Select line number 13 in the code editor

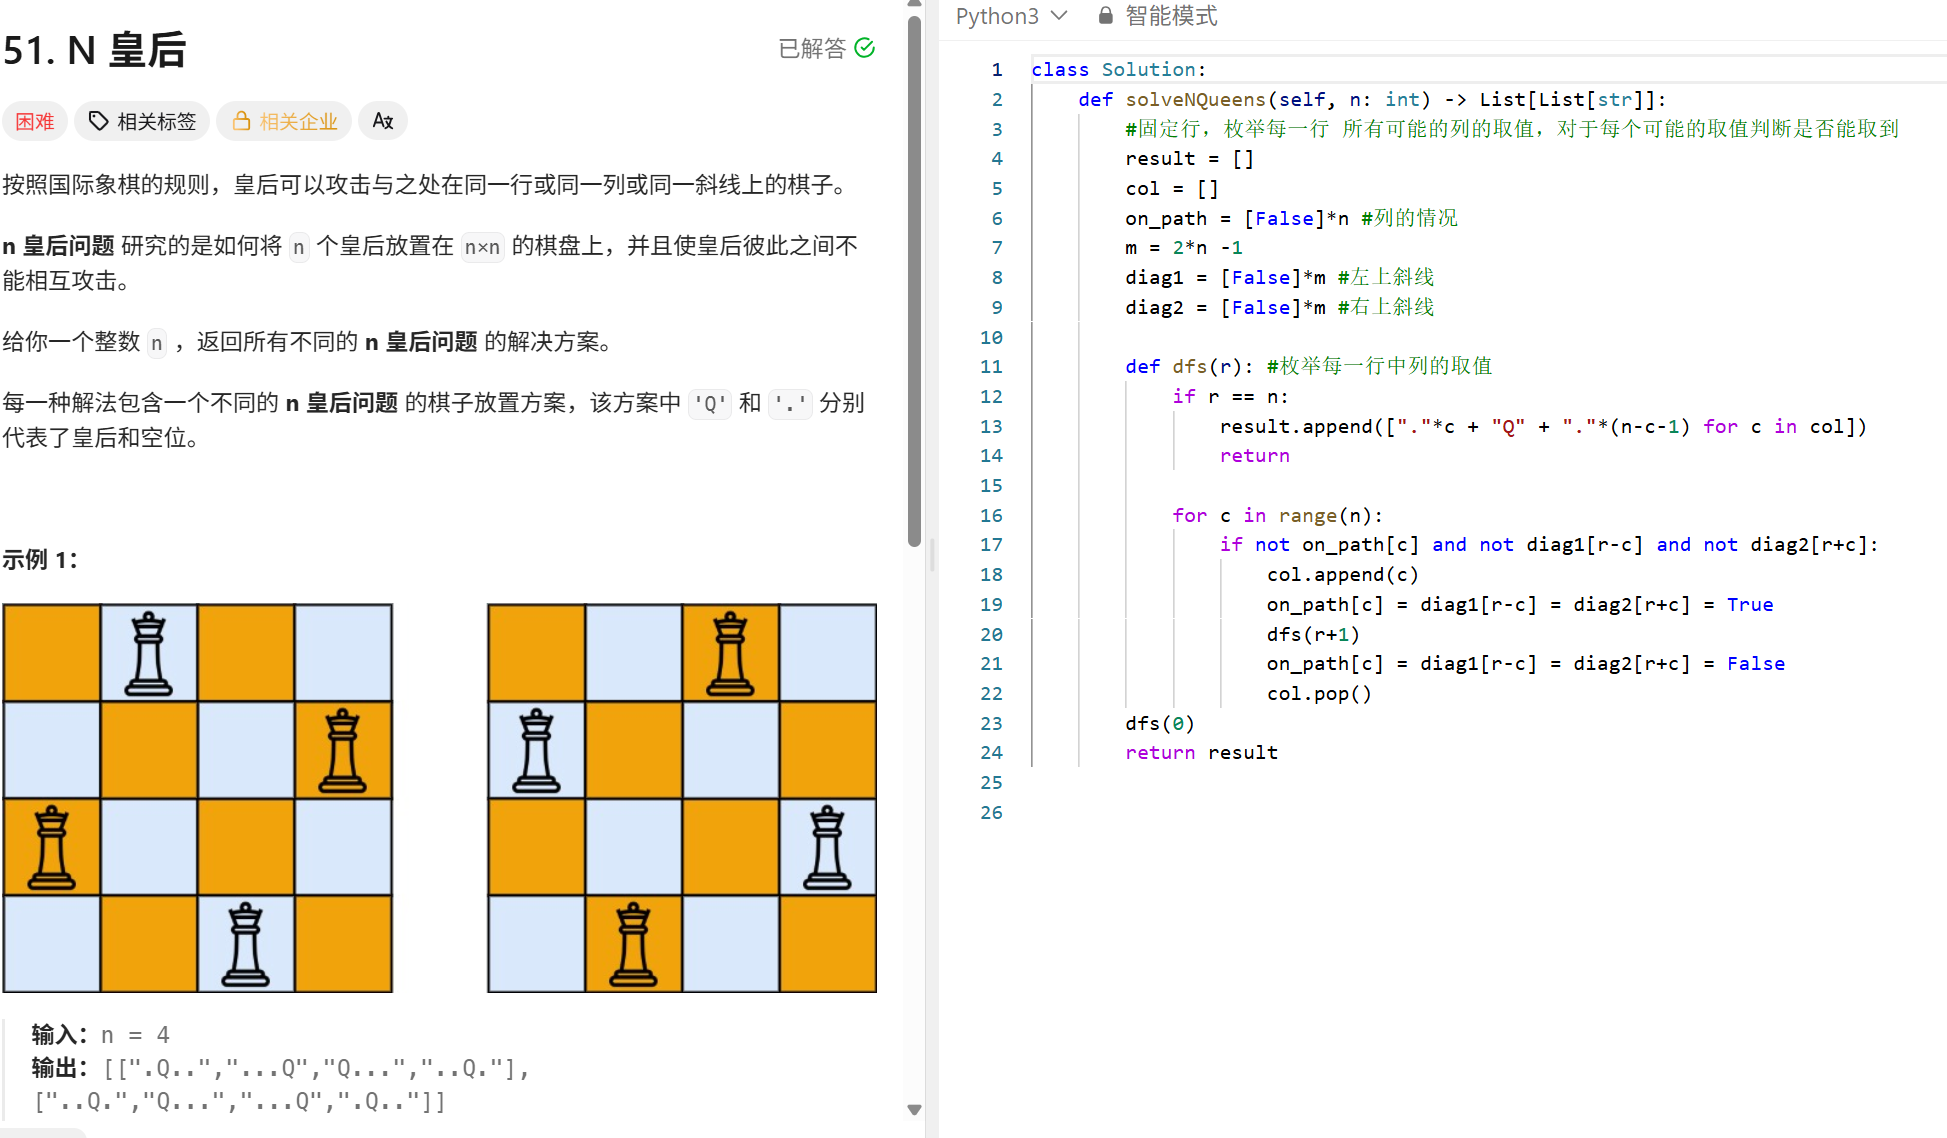coord(991,426)
